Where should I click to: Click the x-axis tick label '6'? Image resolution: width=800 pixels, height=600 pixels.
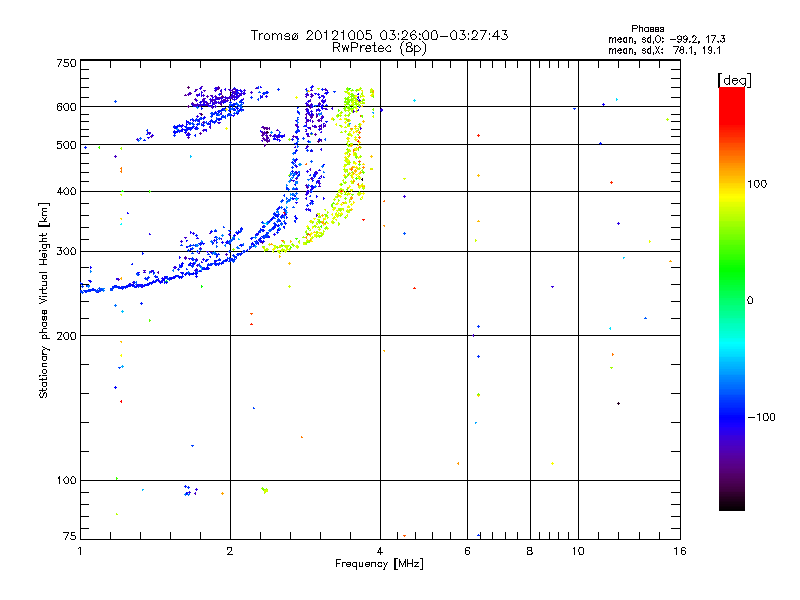[467, 551]
